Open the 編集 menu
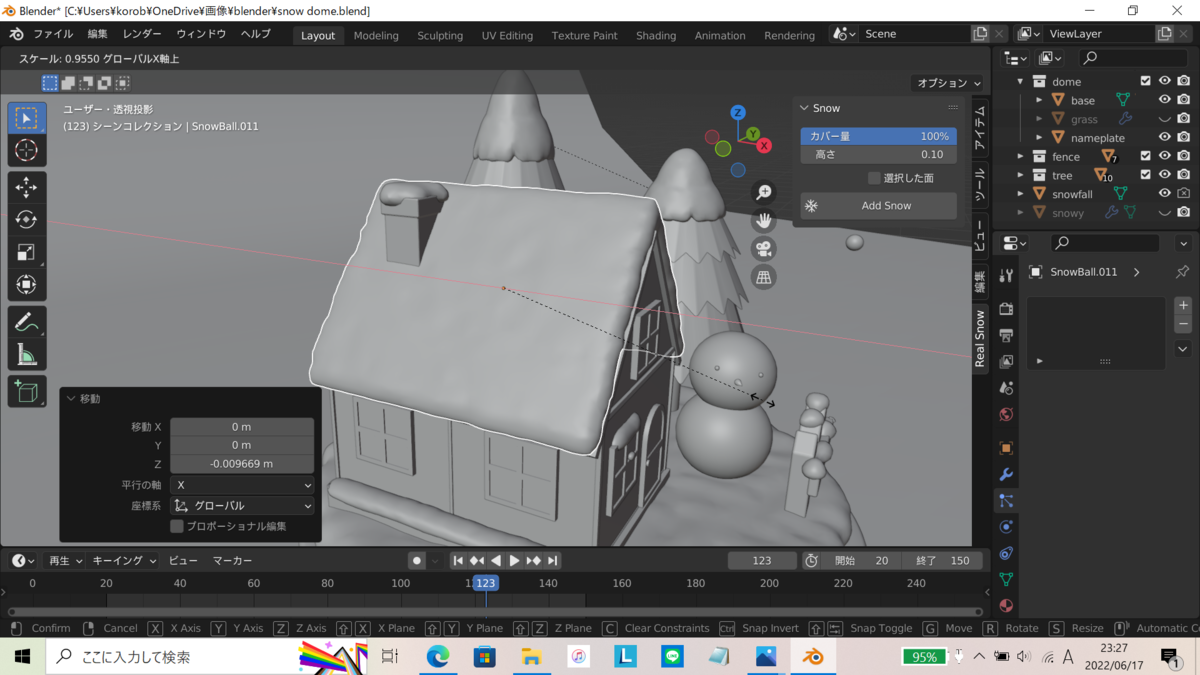 point(97,34)
